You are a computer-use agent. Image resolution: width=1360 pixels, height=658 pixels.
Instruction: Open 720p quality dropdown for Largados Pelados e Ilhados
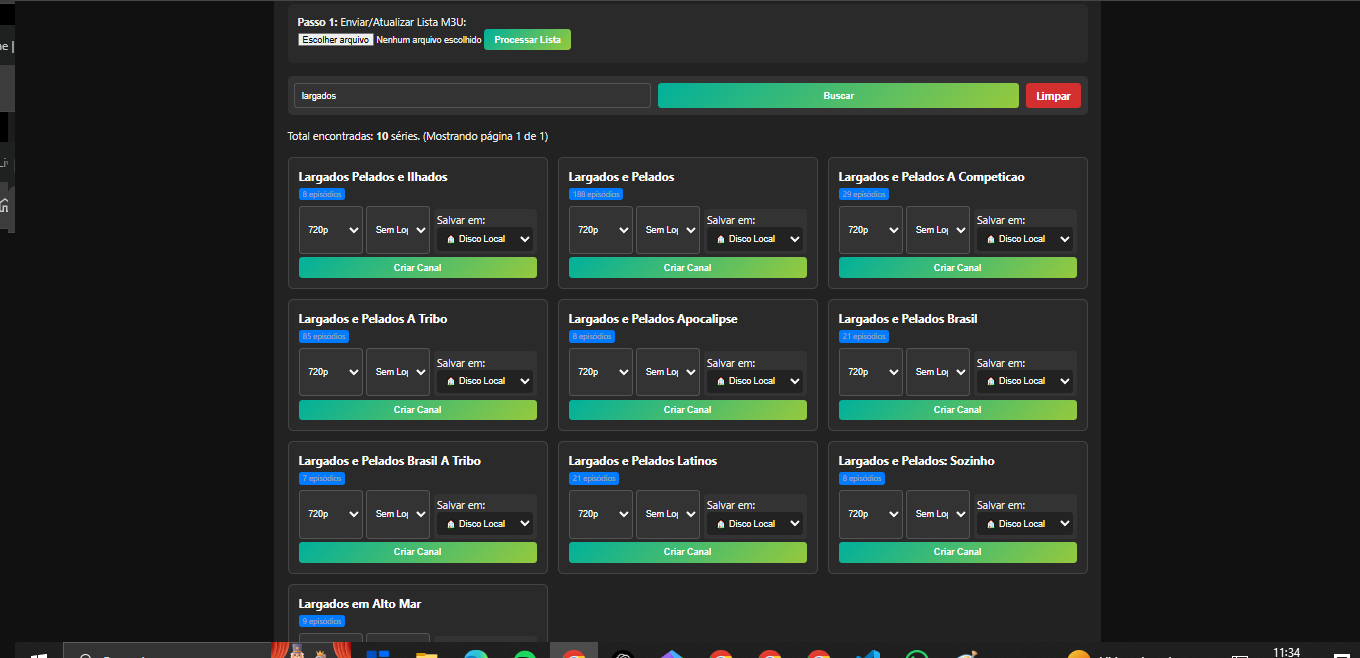point(331,230)
